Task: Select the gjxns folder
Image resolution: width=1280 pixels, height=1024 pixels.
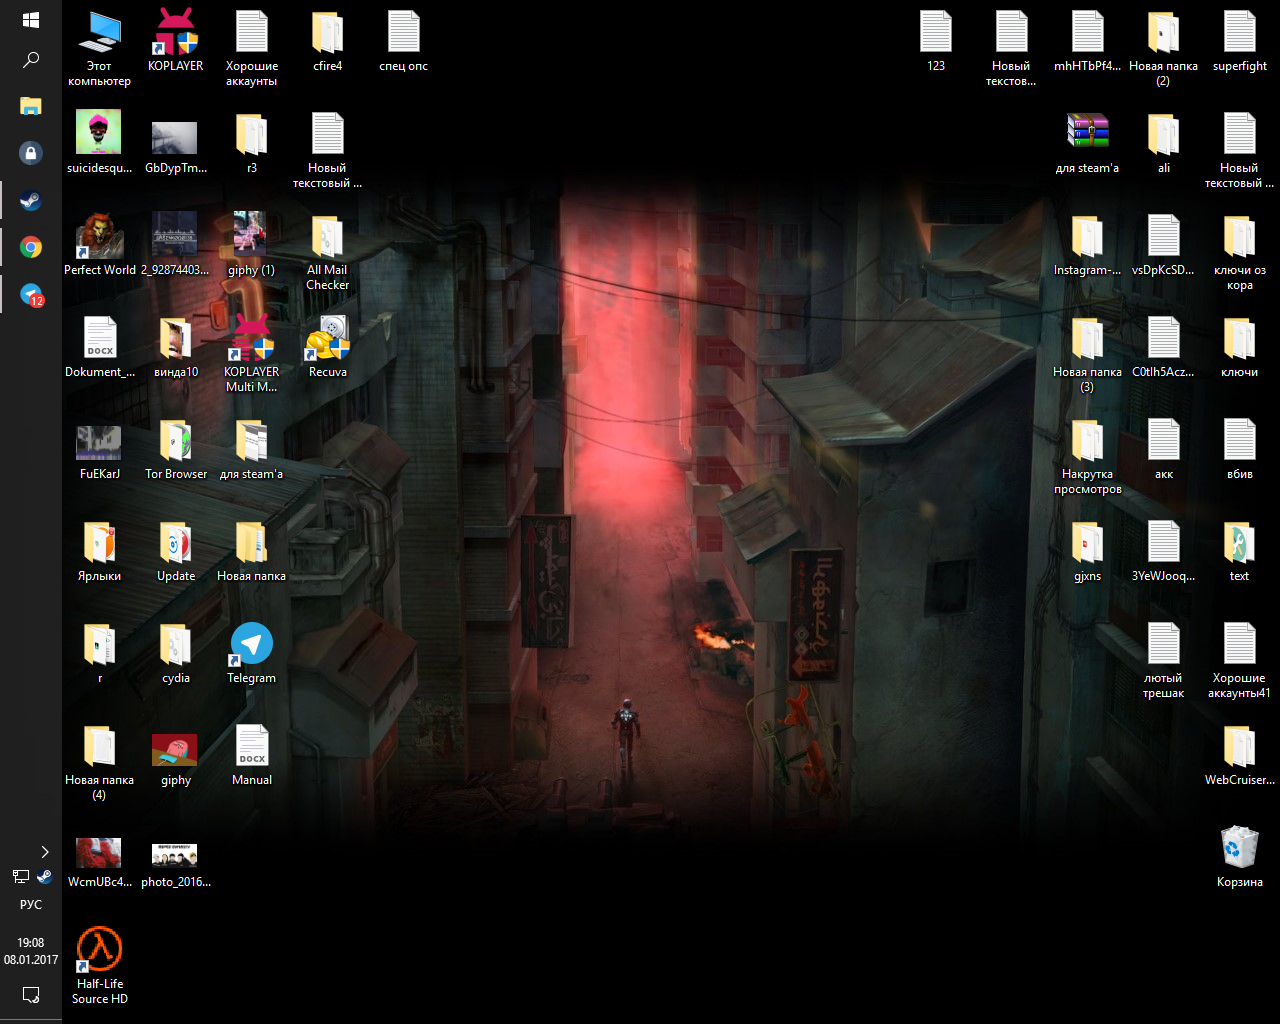Action: (x=1088, y=551)
